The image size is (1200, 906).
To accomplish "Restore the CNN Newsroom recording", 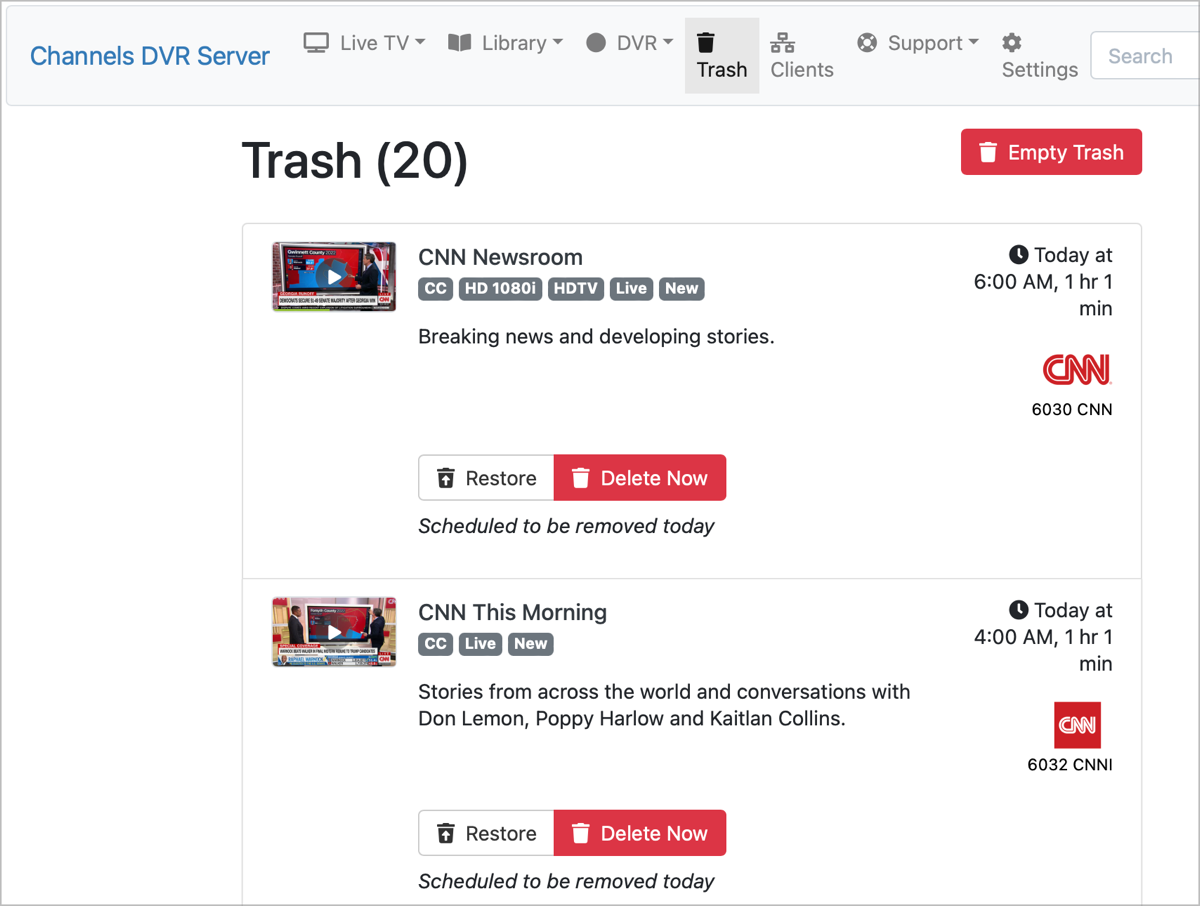I will tap(486, 478).
